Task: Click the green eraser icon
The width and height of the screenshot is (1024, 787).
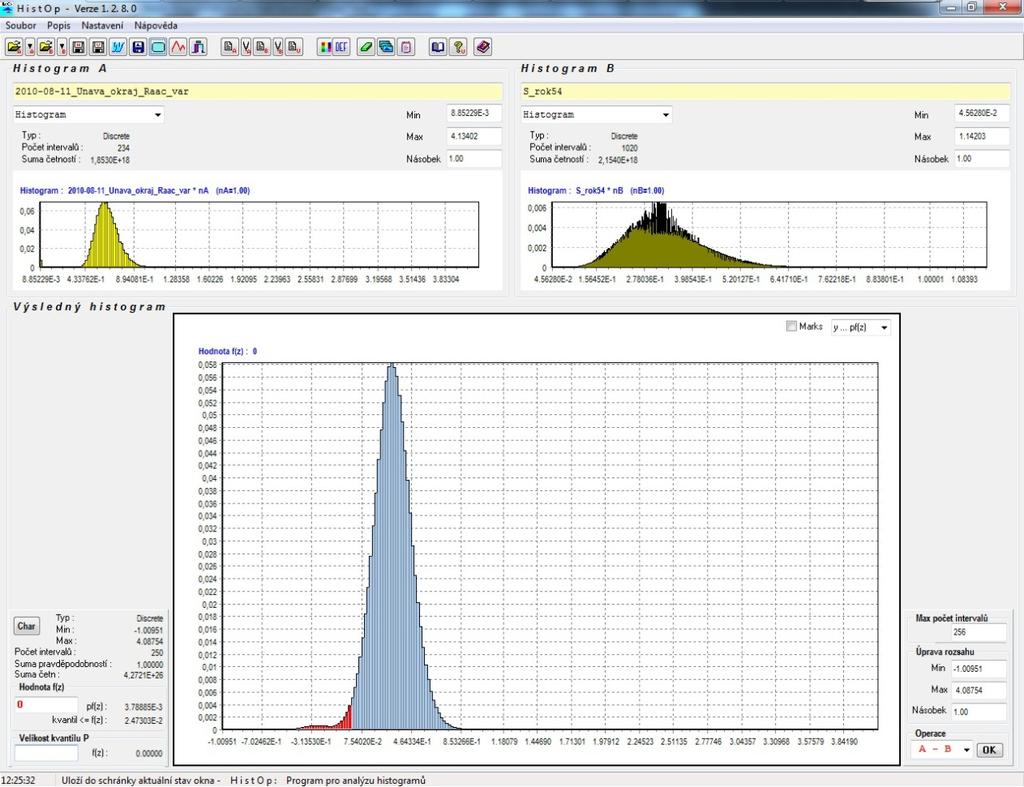Action: coord(366,47)
